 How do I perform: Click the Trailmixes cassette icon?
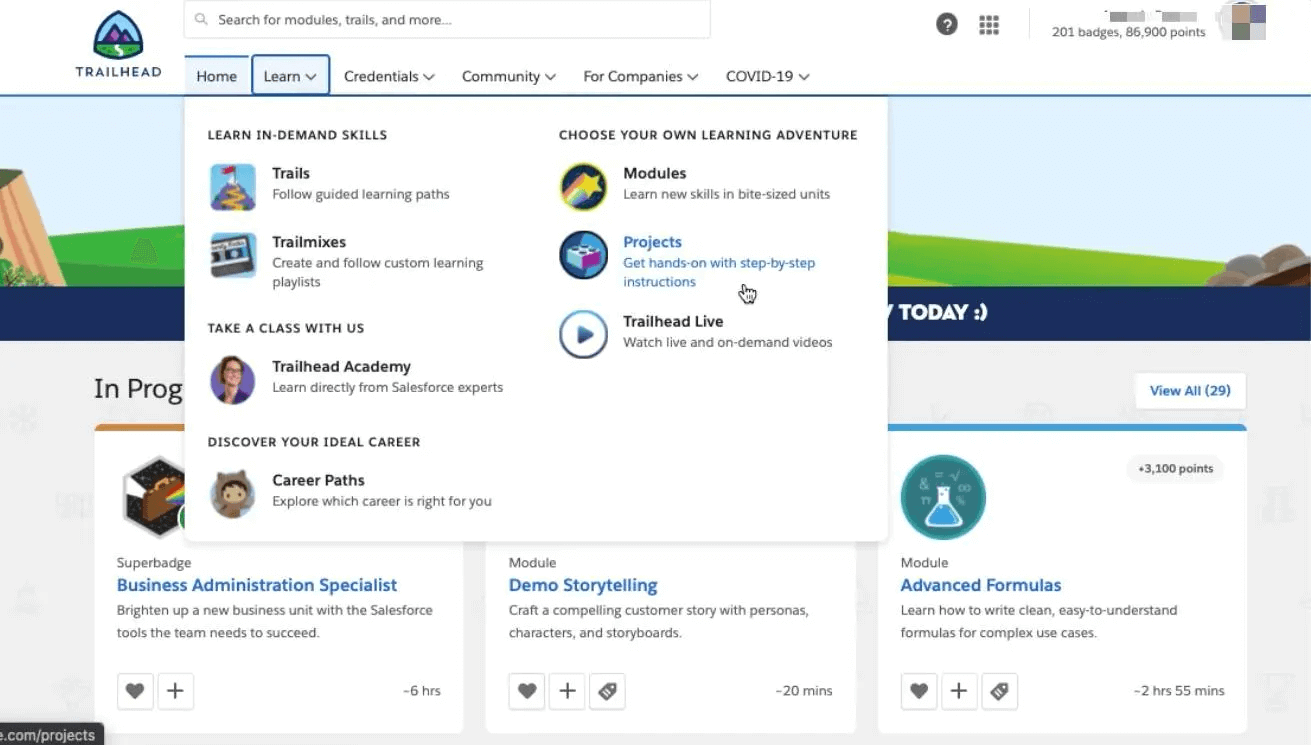point(233,256)
